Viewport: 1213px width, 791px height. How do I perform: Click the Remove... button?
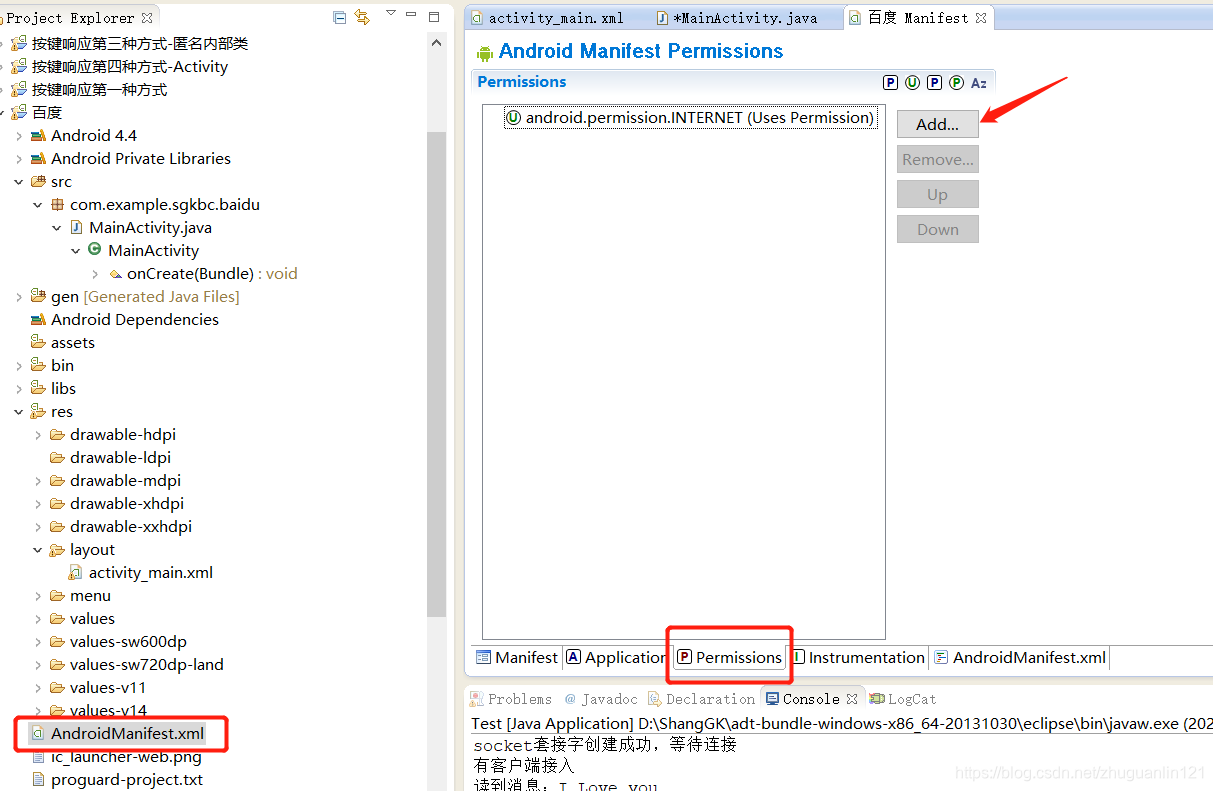(x=937, y=159)
